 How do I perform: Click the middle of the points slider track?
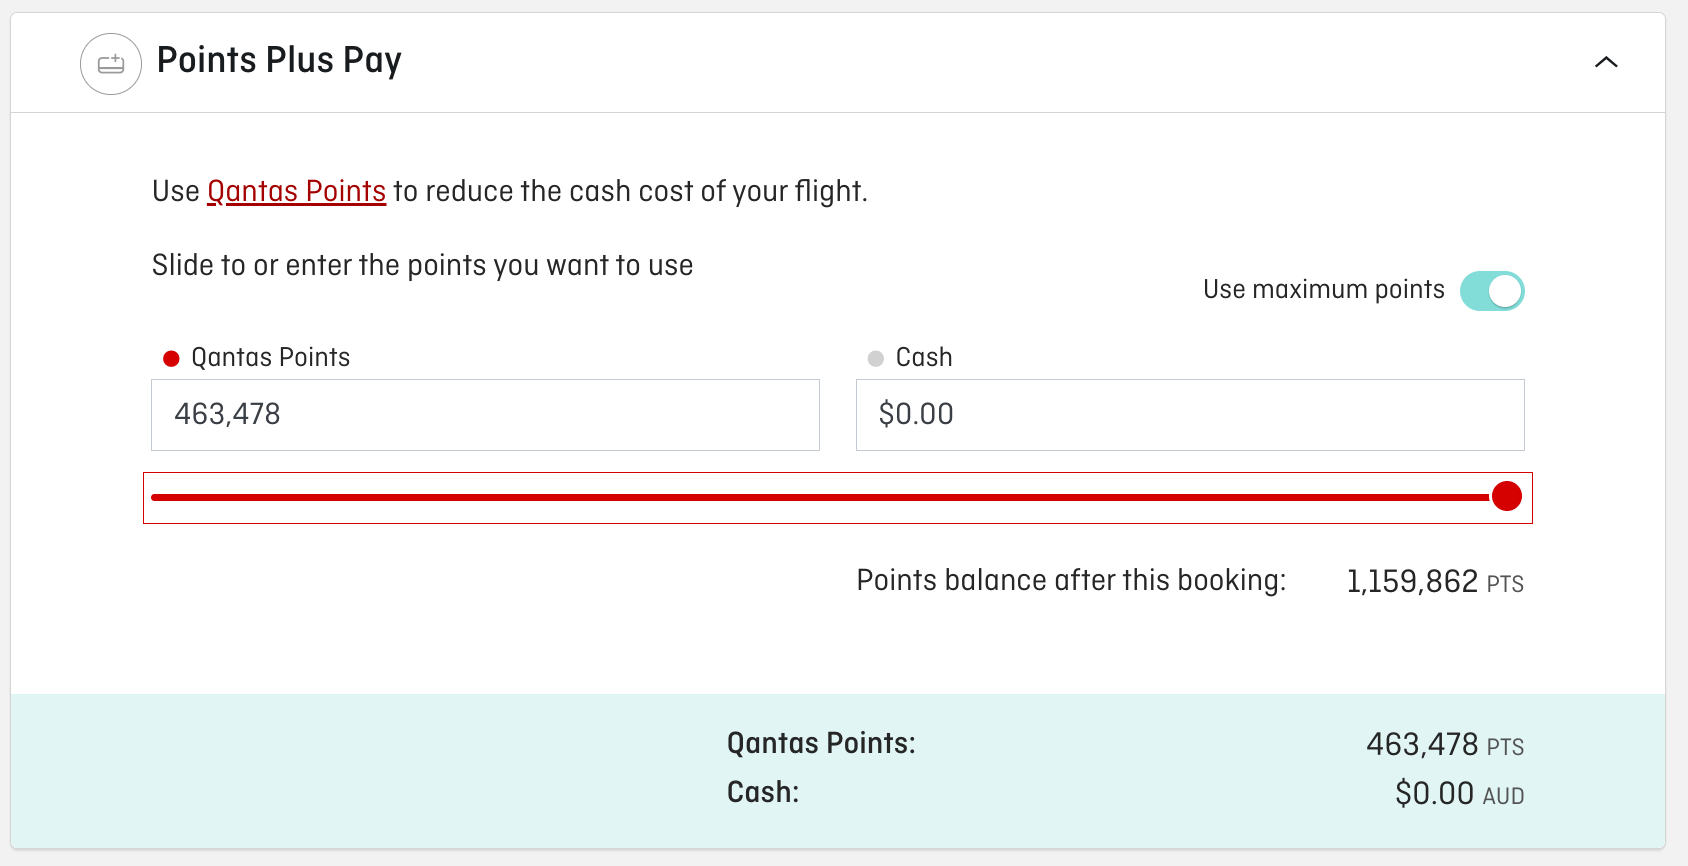[820, 497]
